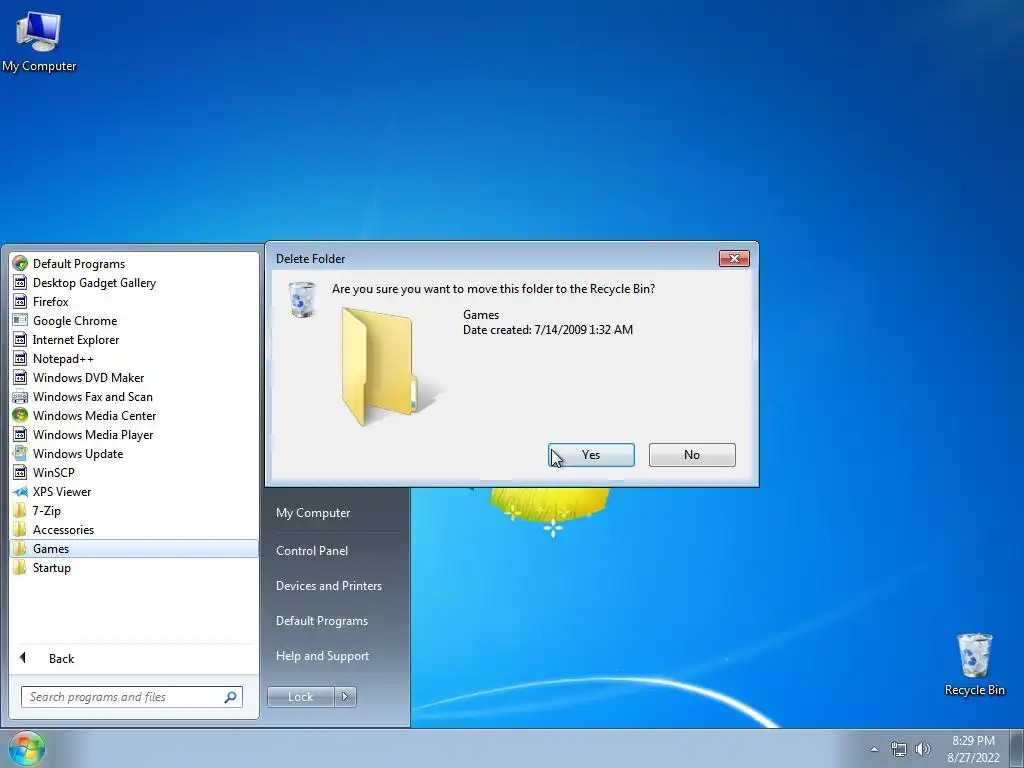Screen dimensions: 1024x768
Task: Click the "Accessories" folder label
Action: click(63, 530)
